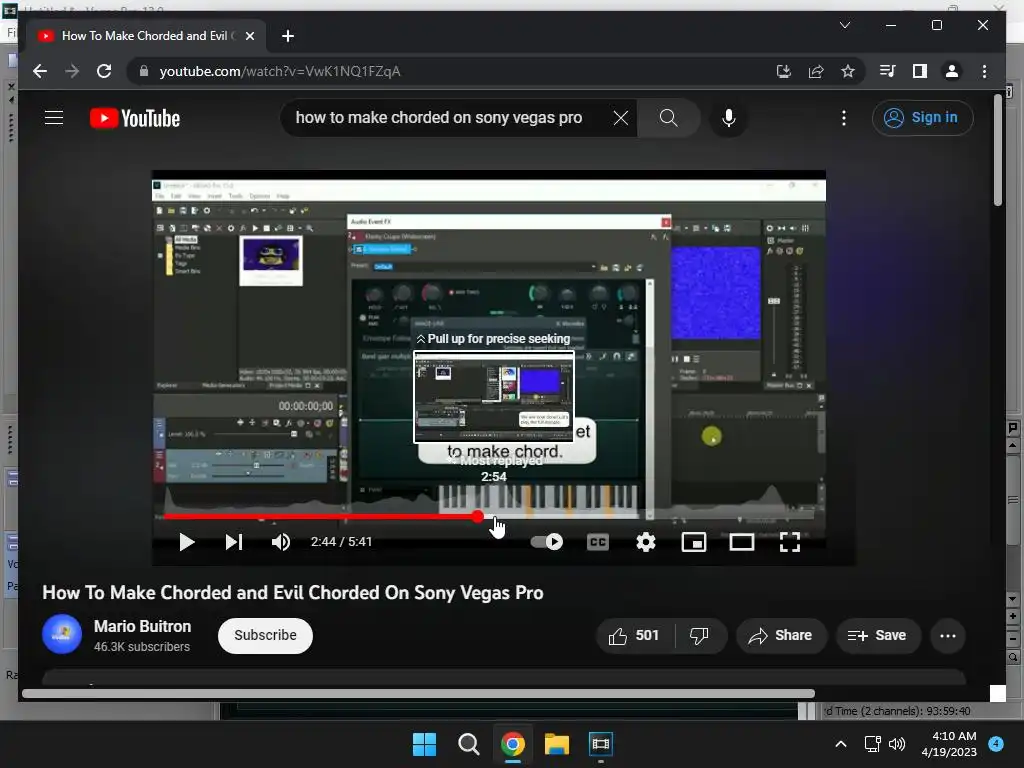Open YouTube settings three-dot menu

point(844,118)
